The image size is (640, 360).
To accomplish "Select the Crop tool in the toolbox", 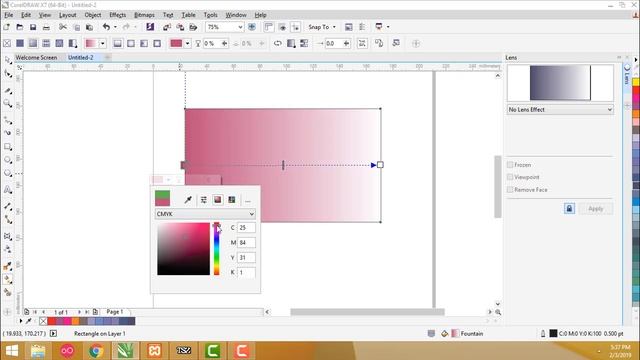I will pyautogui.click(x=8, y=91).
